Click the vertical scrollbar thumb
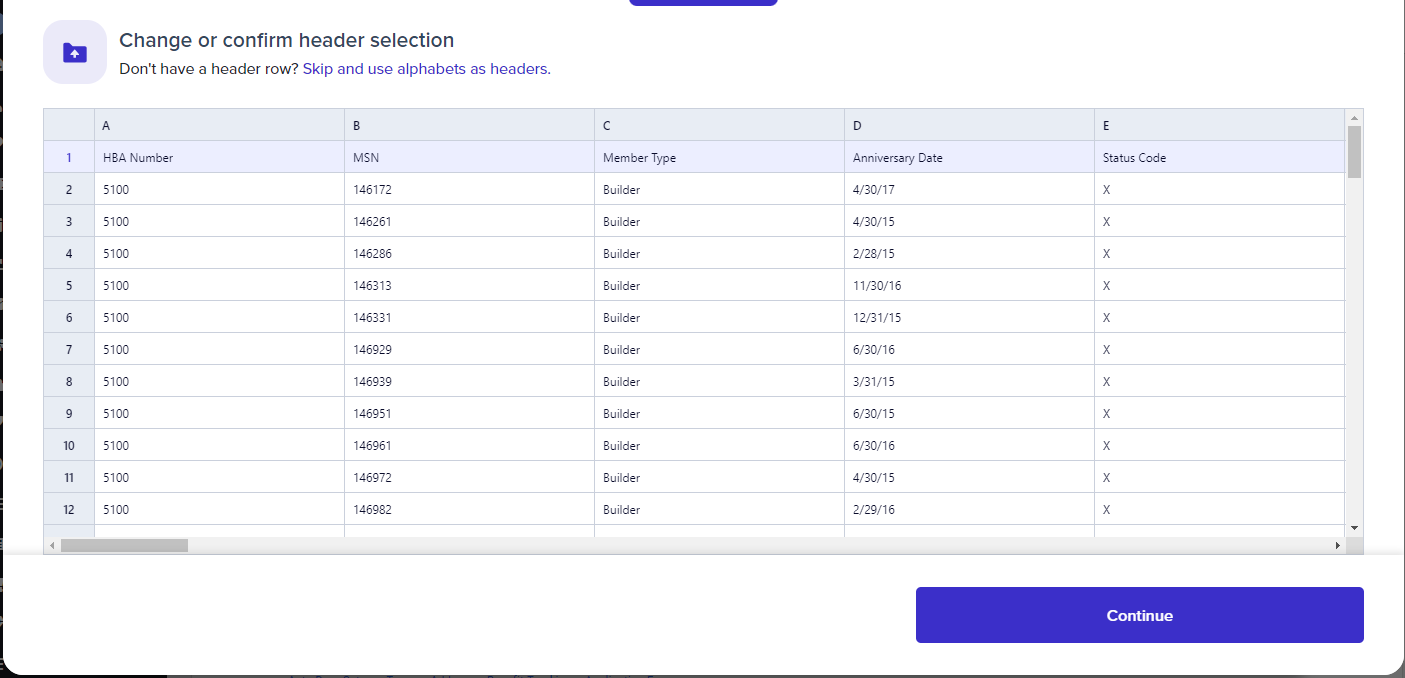 [x=1354, y=151]
